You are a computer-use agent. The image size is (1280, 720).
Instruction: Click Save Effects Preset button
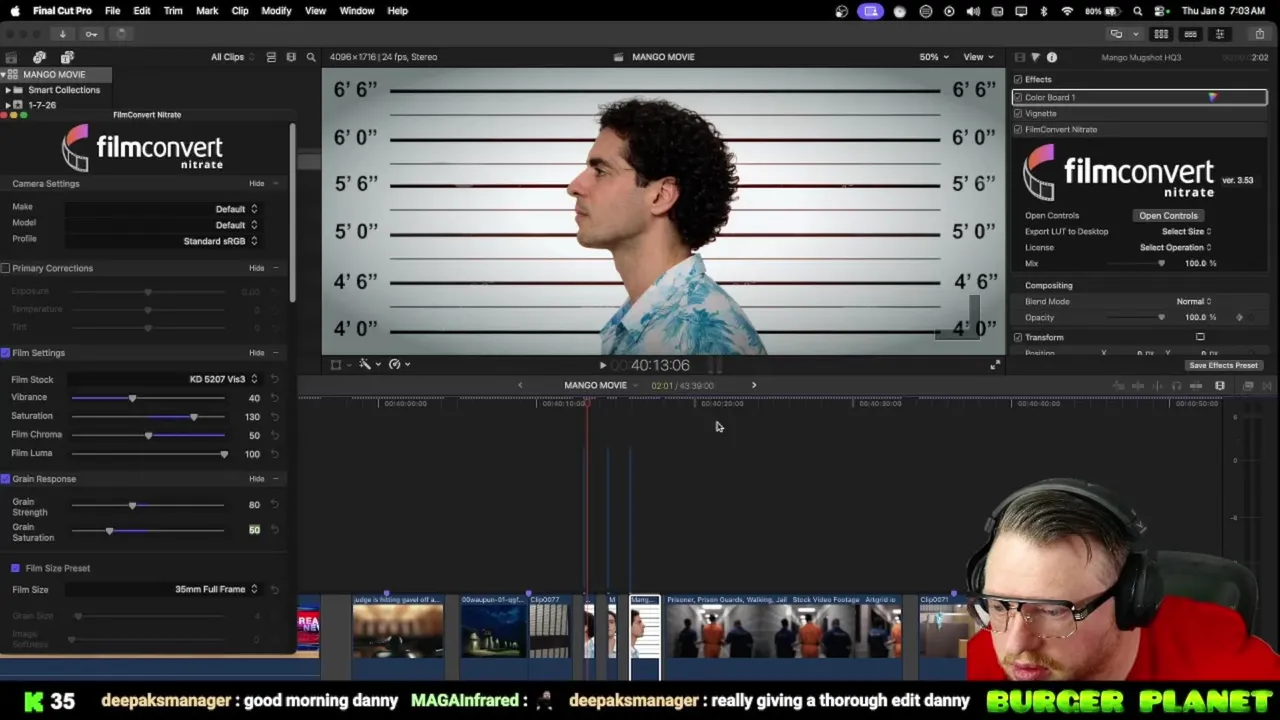point(1223,366)
